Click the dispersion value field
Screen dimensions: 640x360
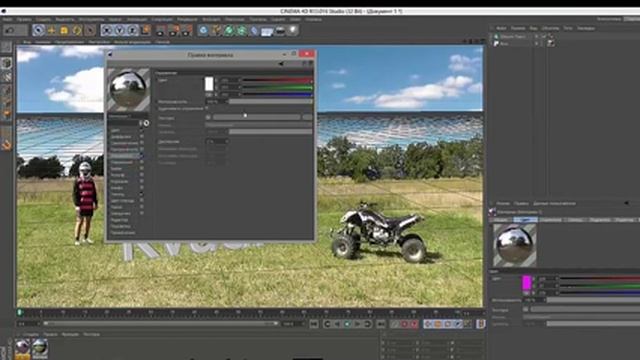click(217, 141)
